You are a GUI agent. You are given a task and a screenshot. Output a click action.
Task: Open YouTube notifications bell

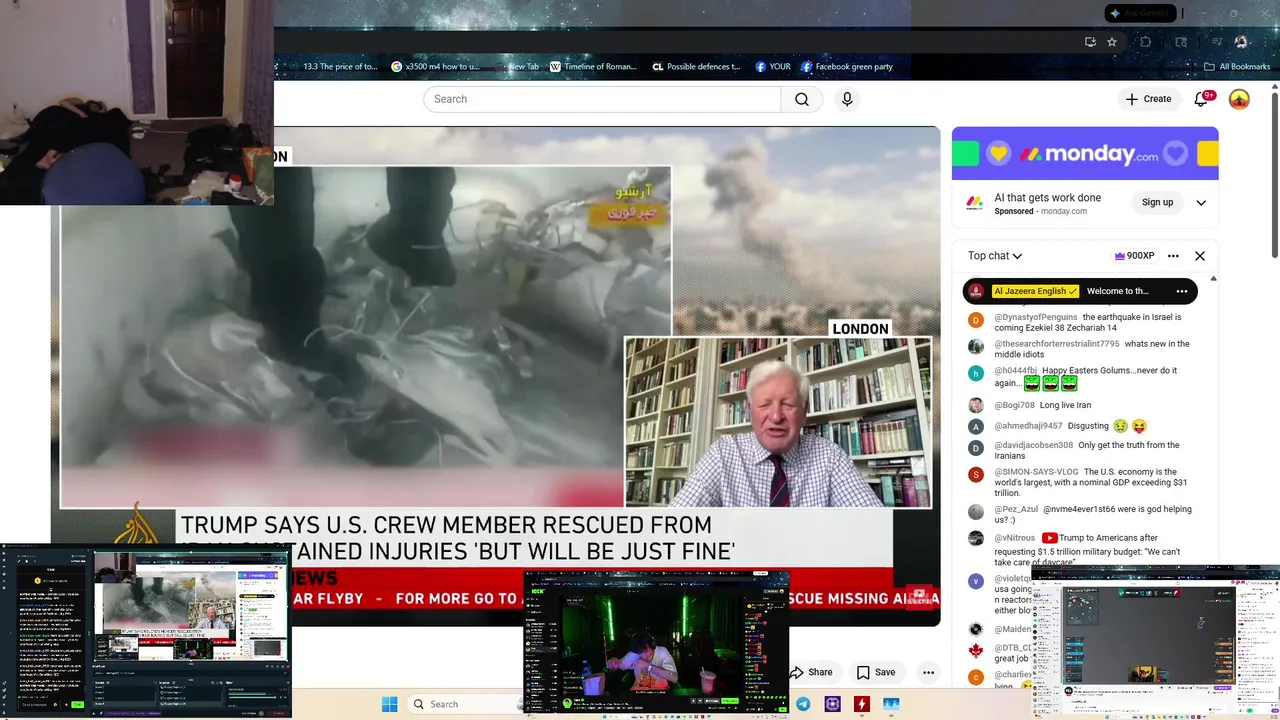point(1202,99)
